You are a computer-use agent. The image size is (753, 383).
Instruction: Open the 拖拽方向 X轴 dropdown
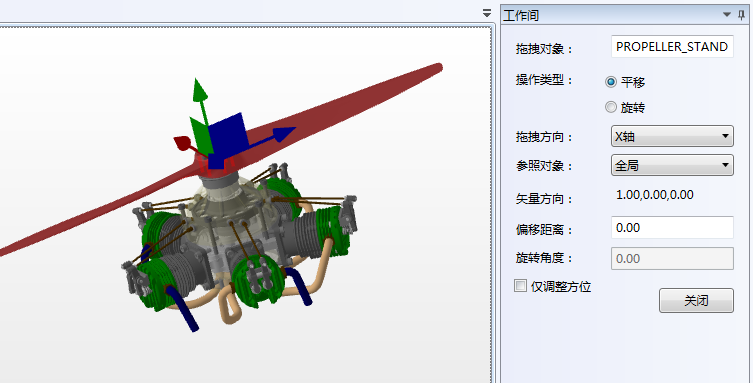[x=672, y=136]
